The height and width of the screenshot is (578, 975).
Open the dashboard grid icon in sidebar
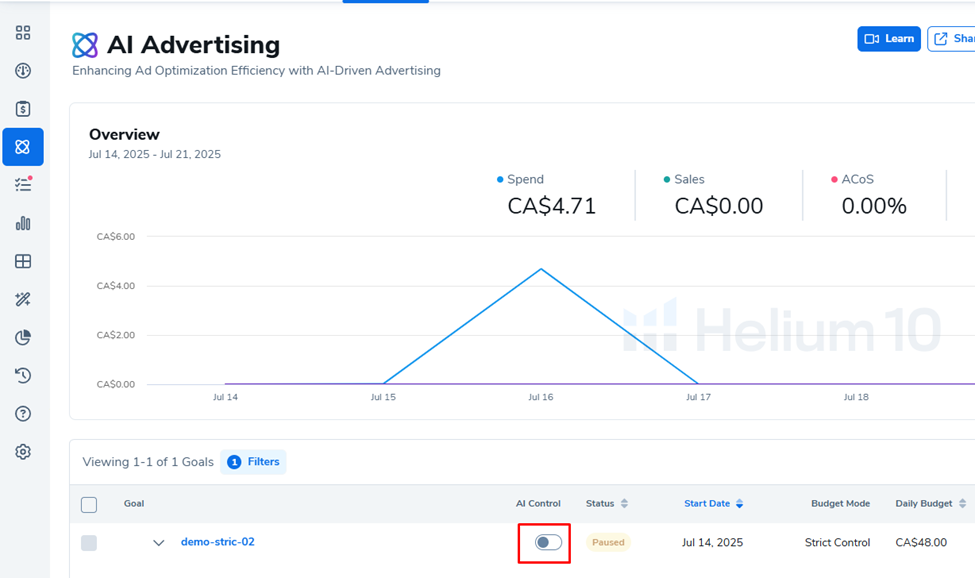[23, 33]
